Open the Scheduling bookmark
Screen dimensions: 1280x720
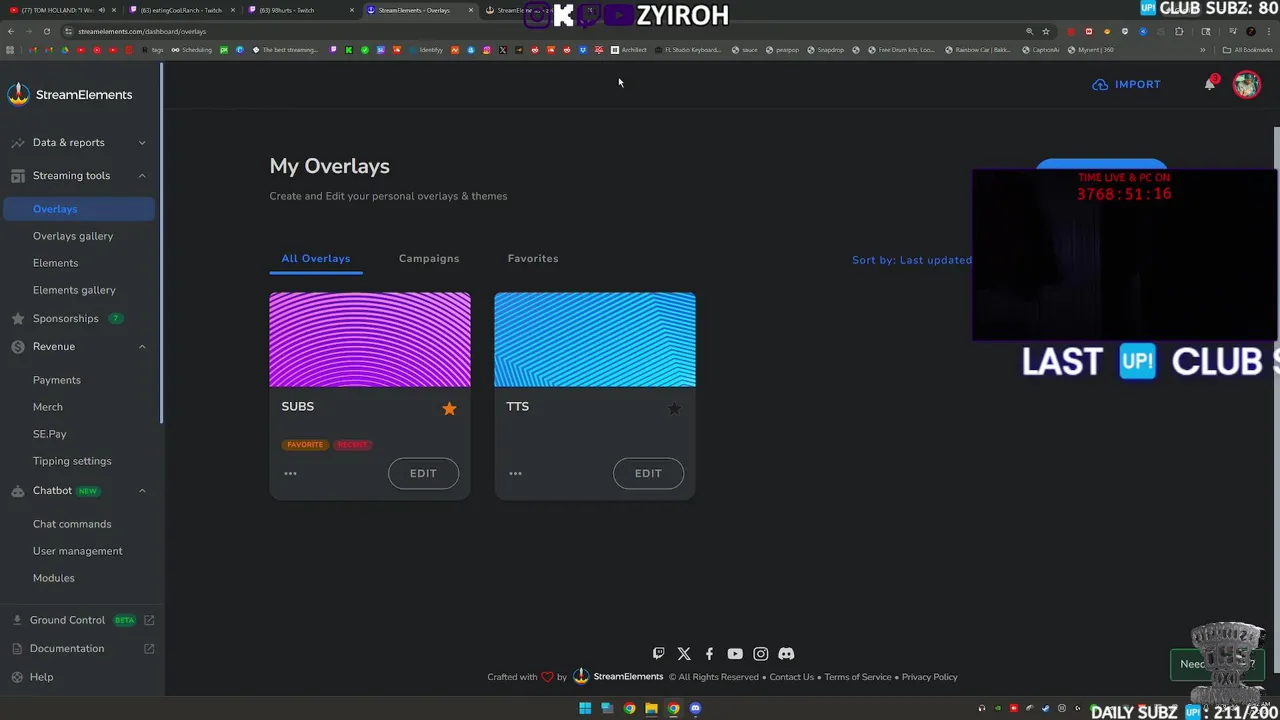[191, 50]
